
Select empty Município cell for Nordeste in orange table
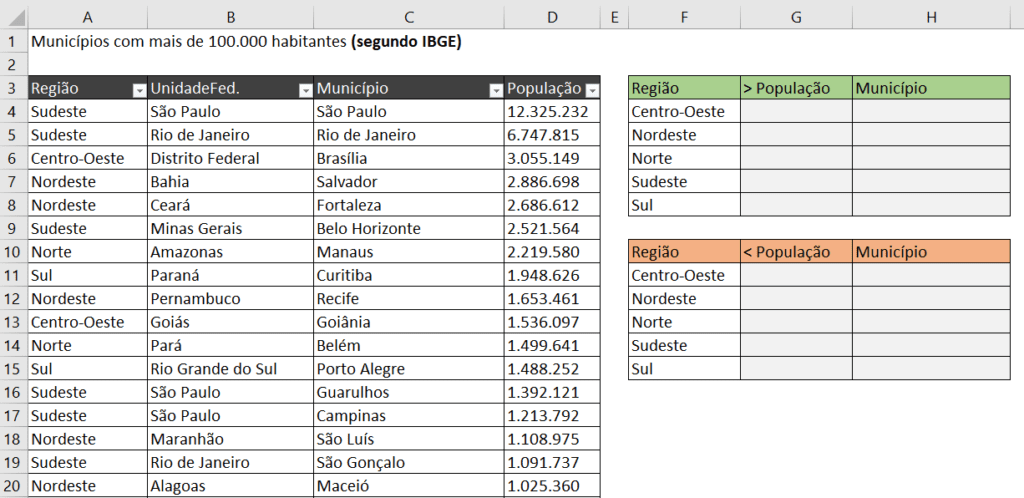[931, 299]
